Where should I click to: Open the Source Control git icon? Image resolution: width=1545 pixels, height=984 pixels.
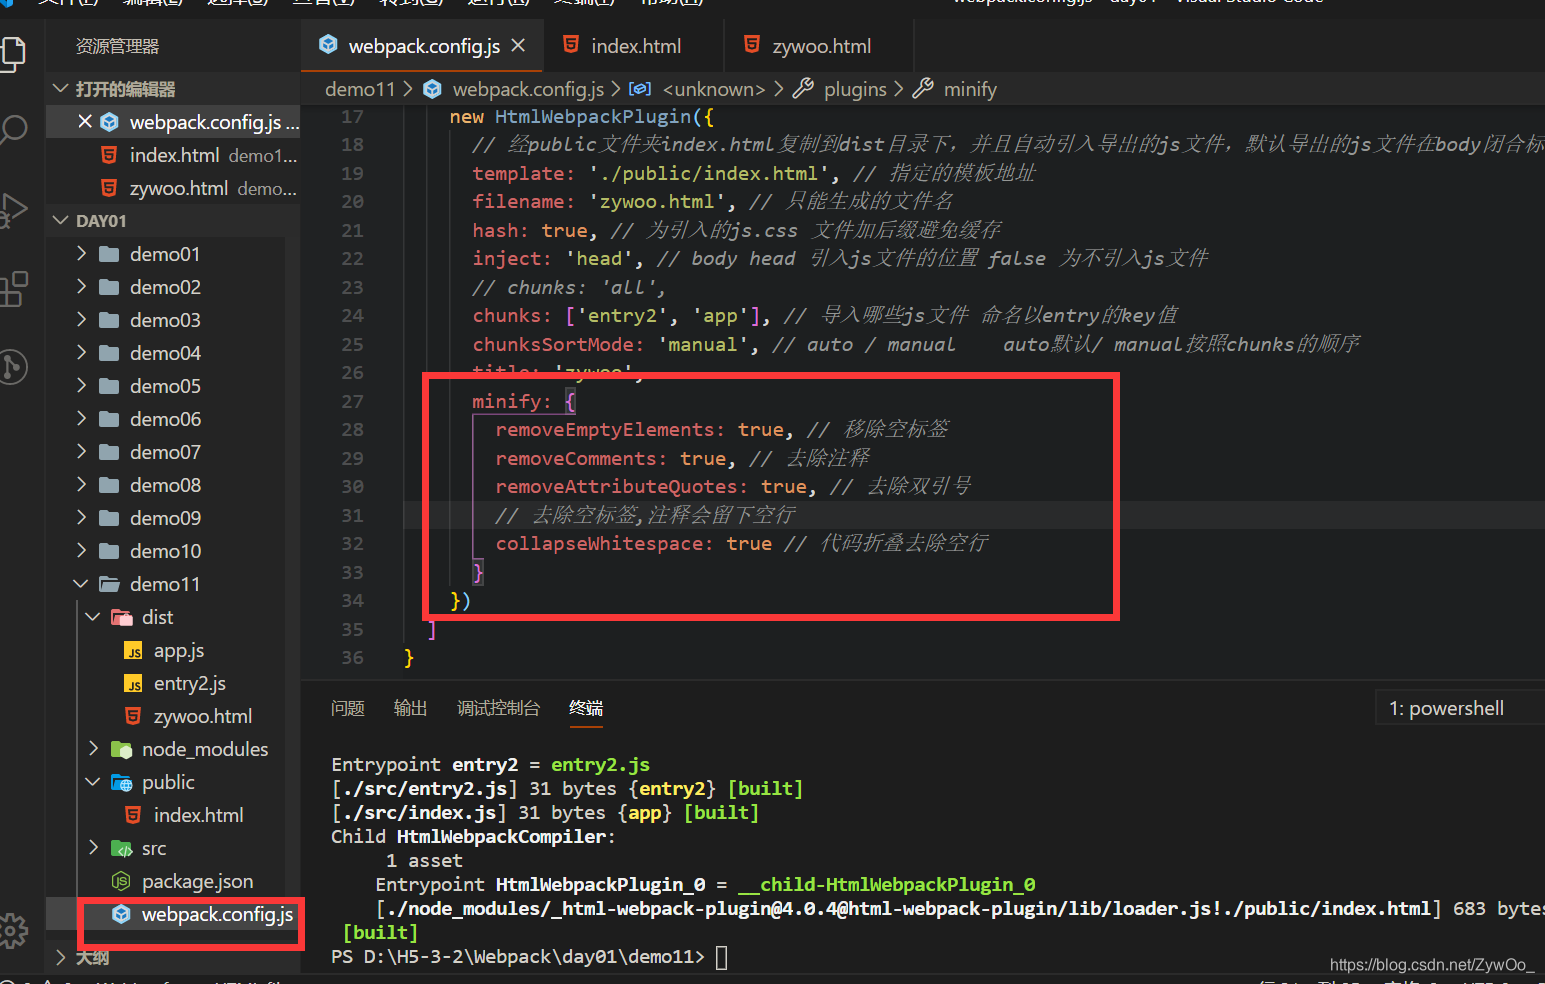tap(12, 367)
